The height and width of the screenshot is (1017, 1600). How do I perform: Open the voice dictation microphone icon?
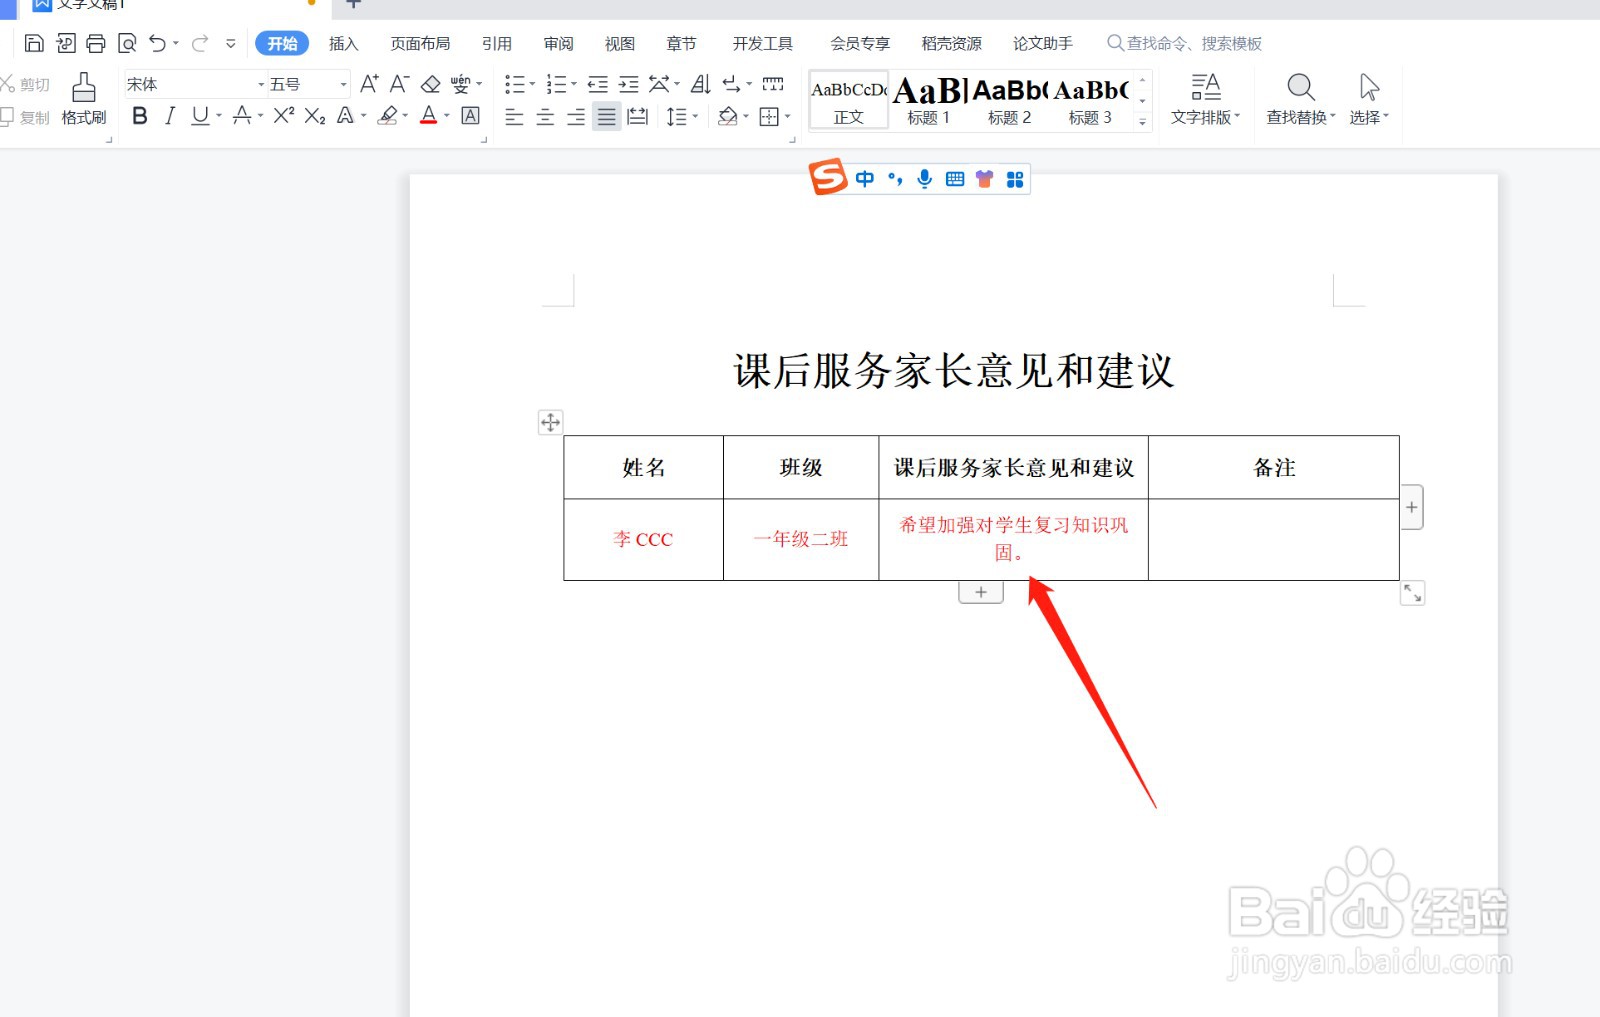[924, 178]
